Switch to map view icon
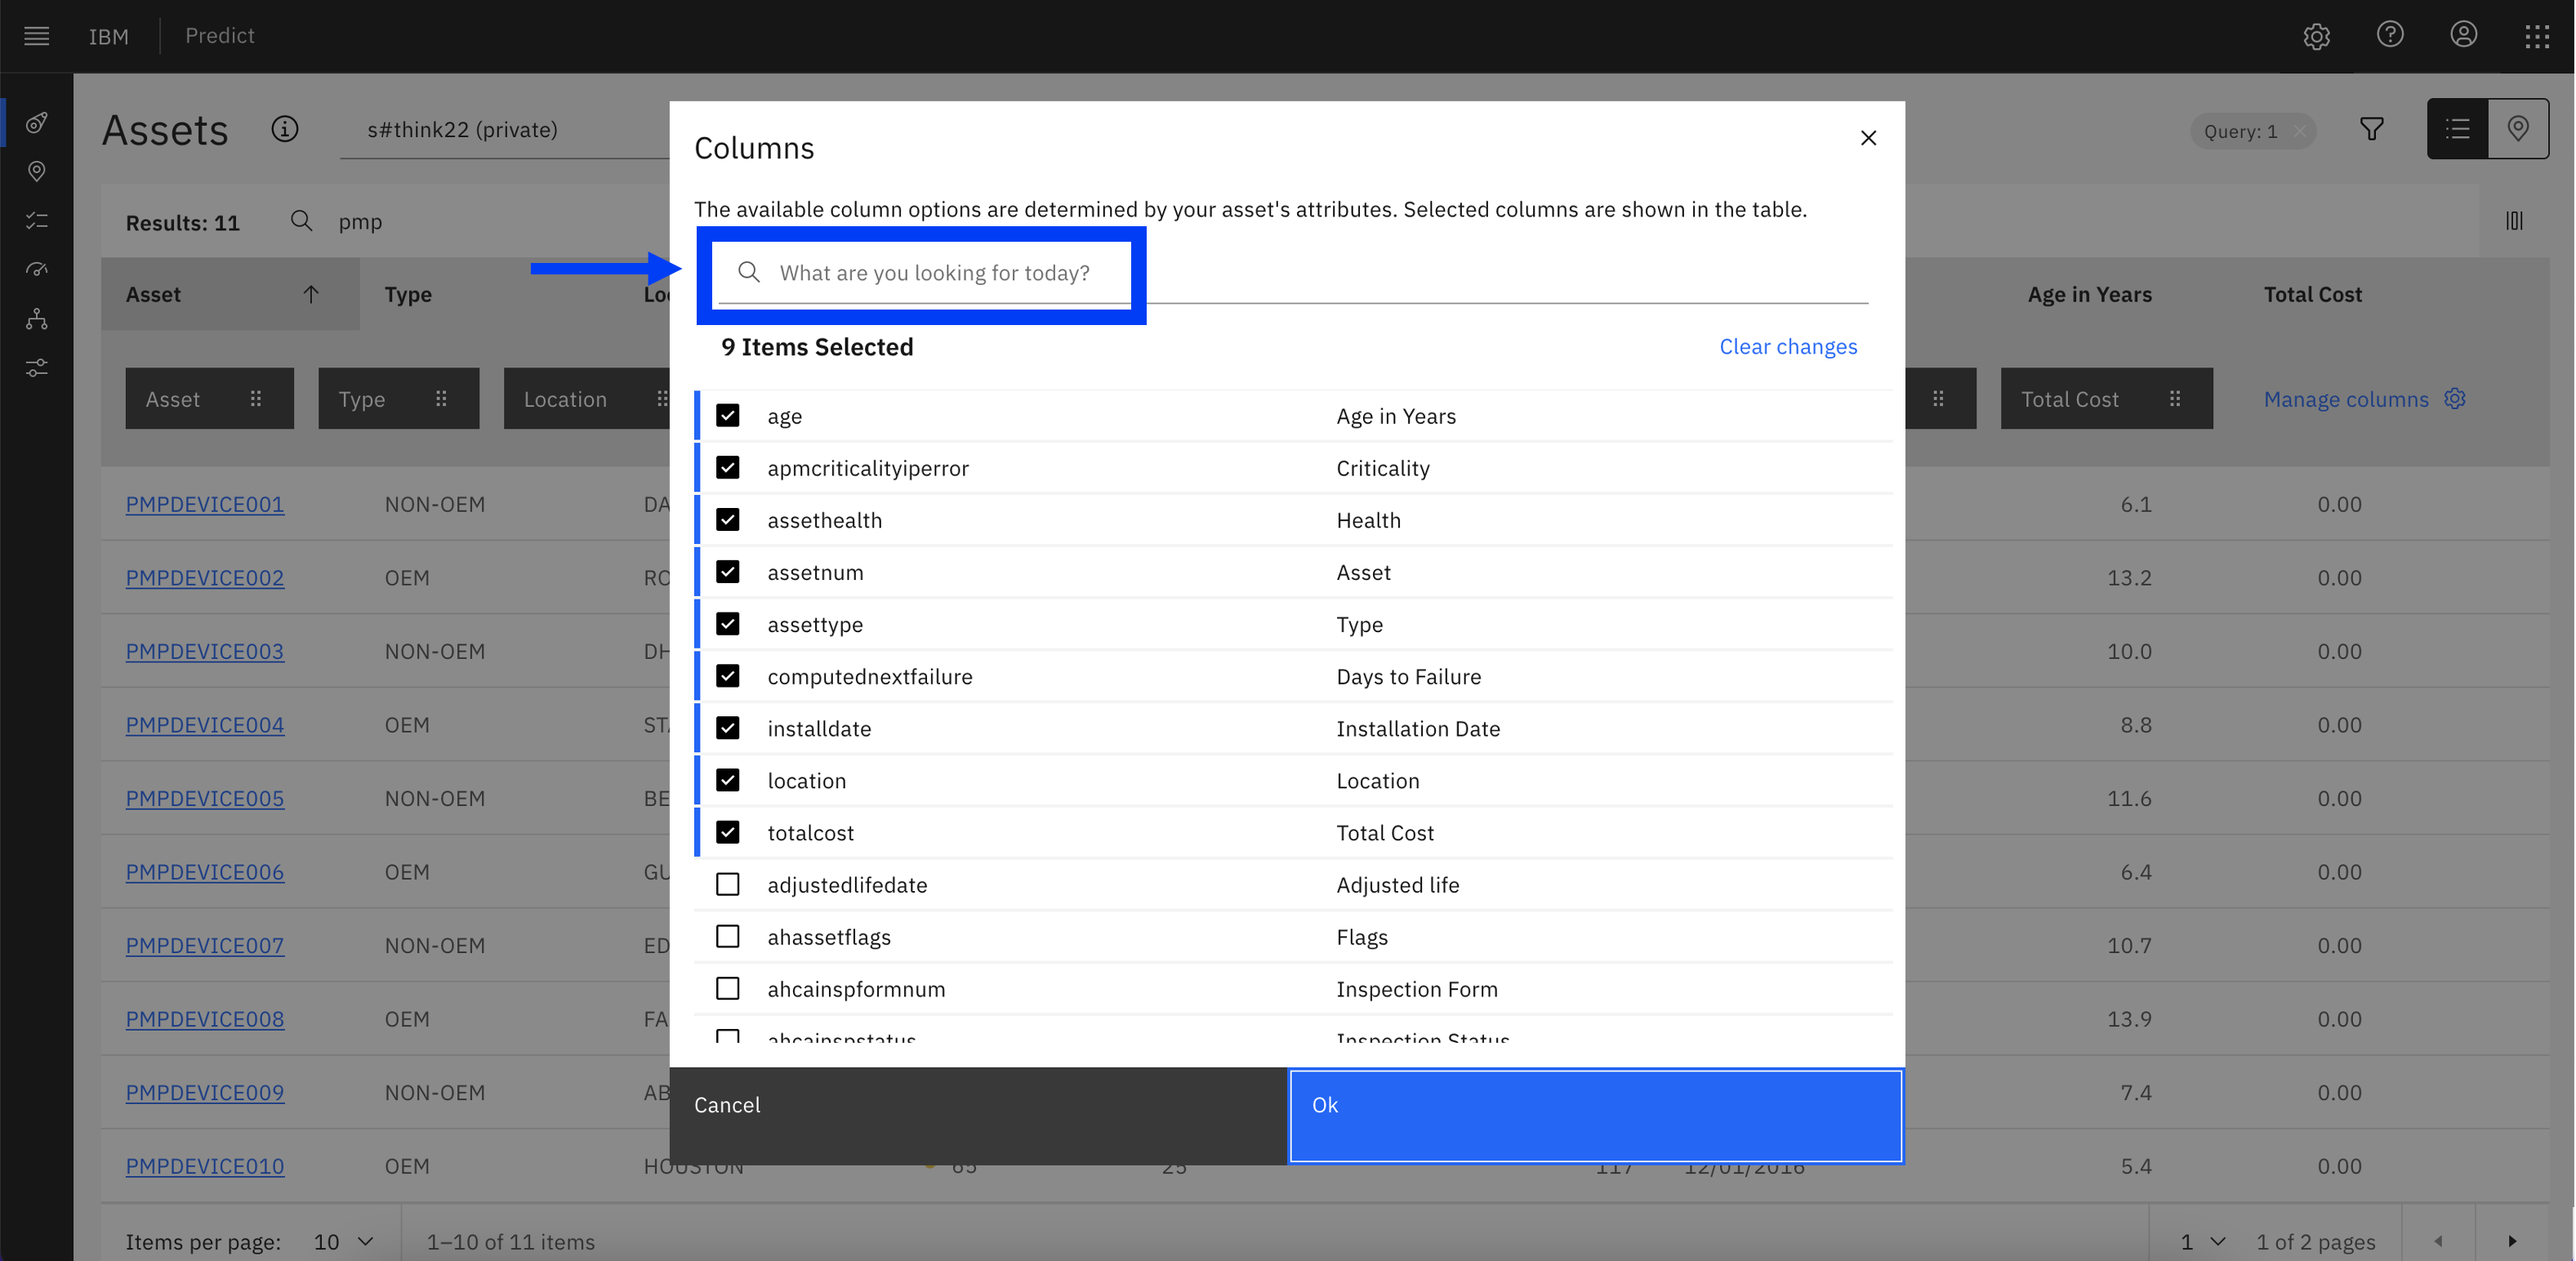Viewport: 2576px width, 1261px height. (2518, 129)
